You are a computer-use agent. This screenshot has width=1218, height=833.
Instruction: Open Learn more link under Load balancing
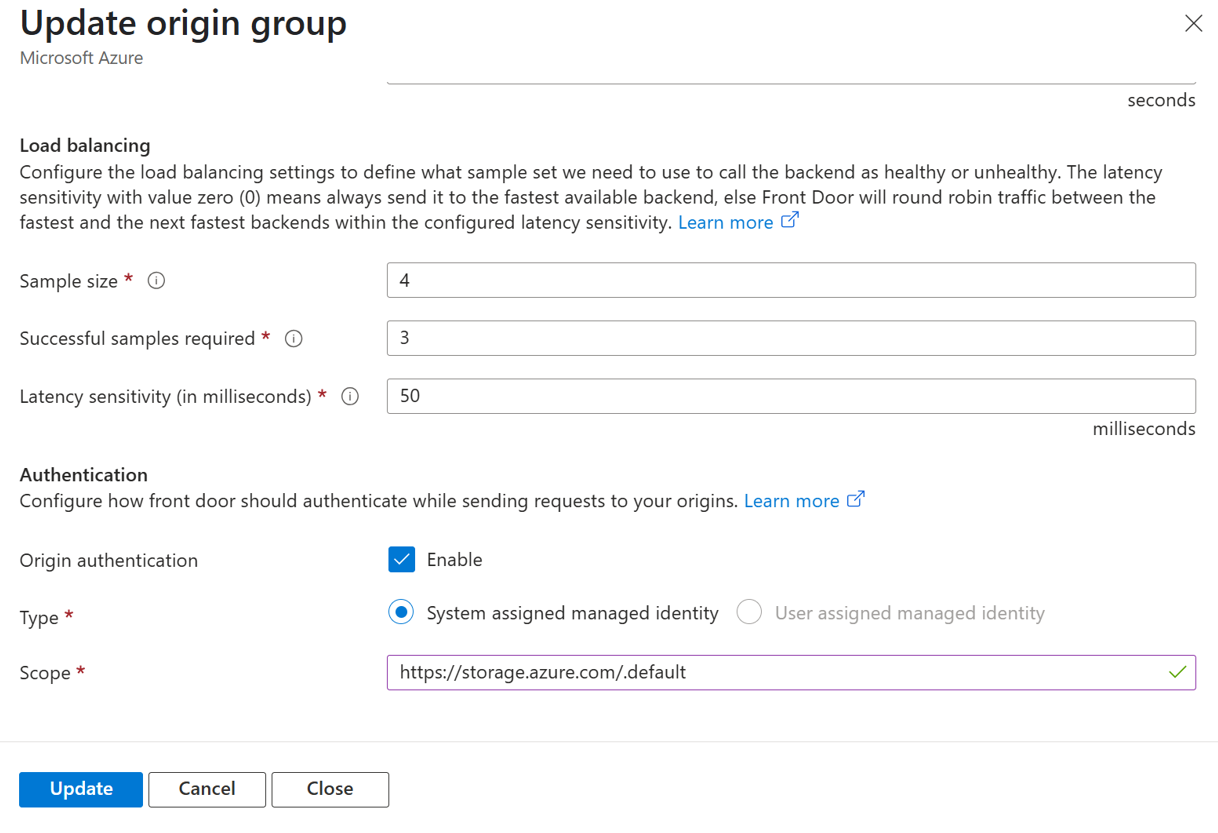725,223
